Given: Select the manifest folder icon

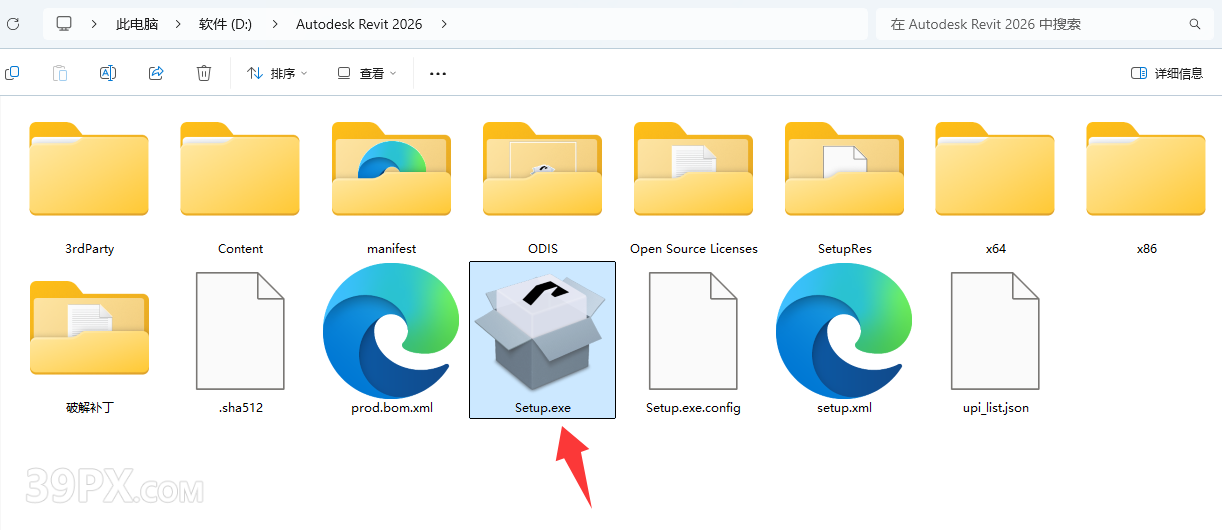Looking at the screenshot, I should [x=391, y=168].
